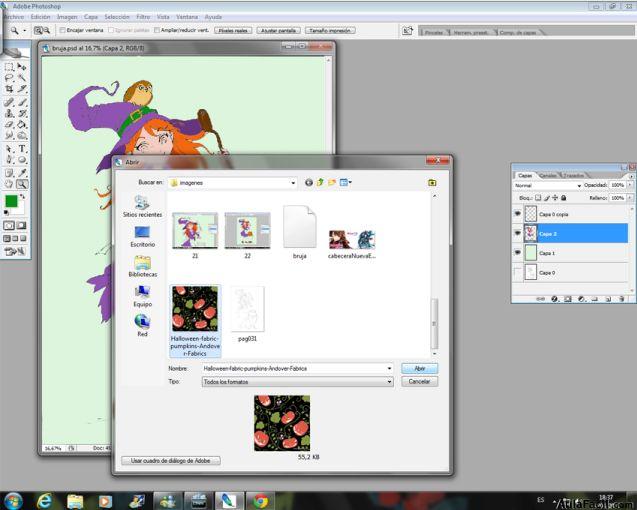The height and width of the screenshot is (510, 637).
Task: Select the Crop tool
Action: [x=9, y=89]
